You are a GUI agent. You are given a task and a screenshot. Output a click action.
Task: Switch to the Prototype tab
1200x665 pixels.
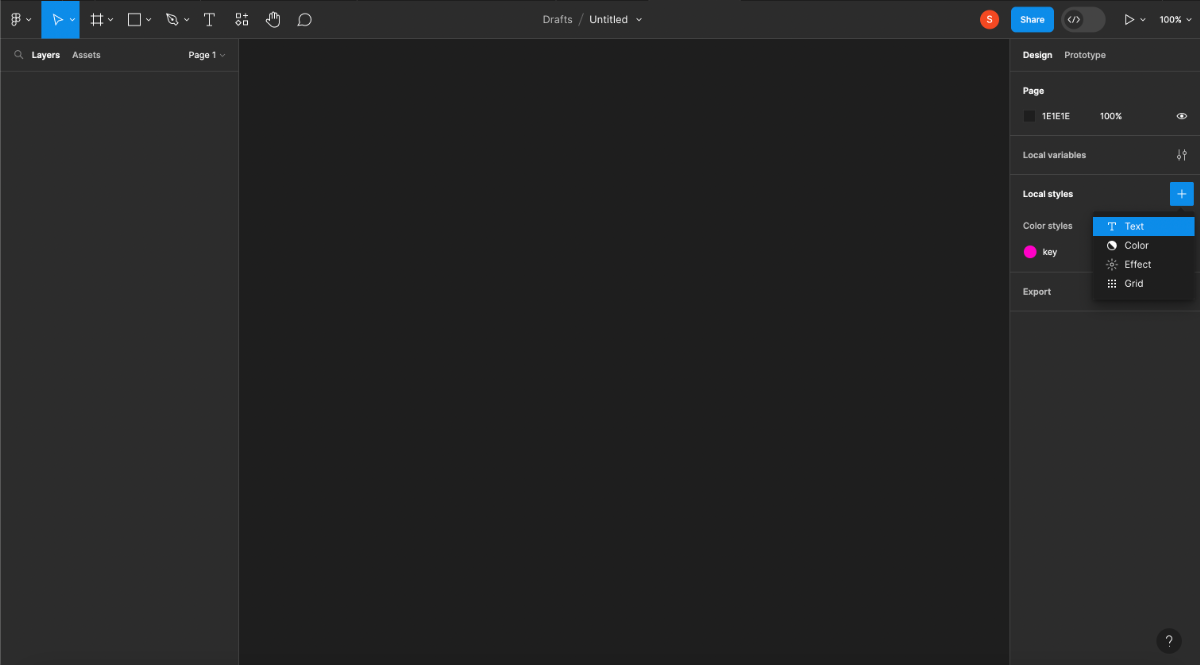point(1085,55)
